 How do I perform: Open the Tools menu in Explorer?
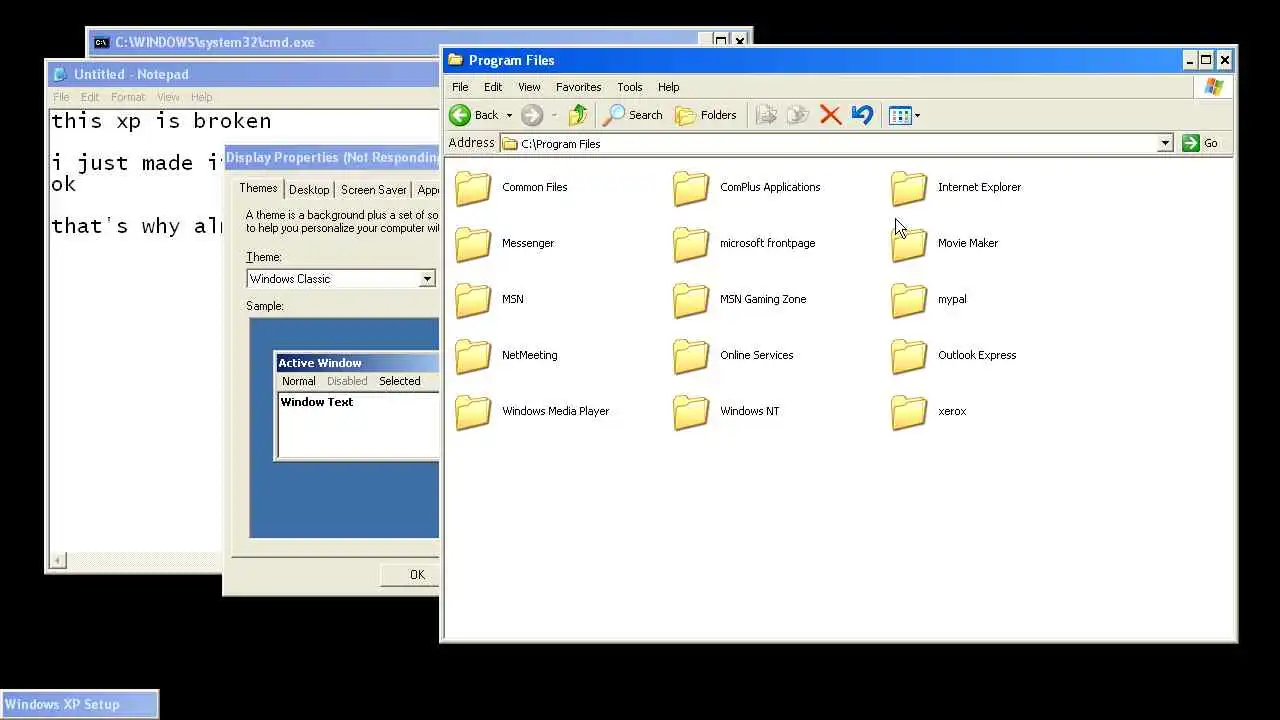pos(630,87)
